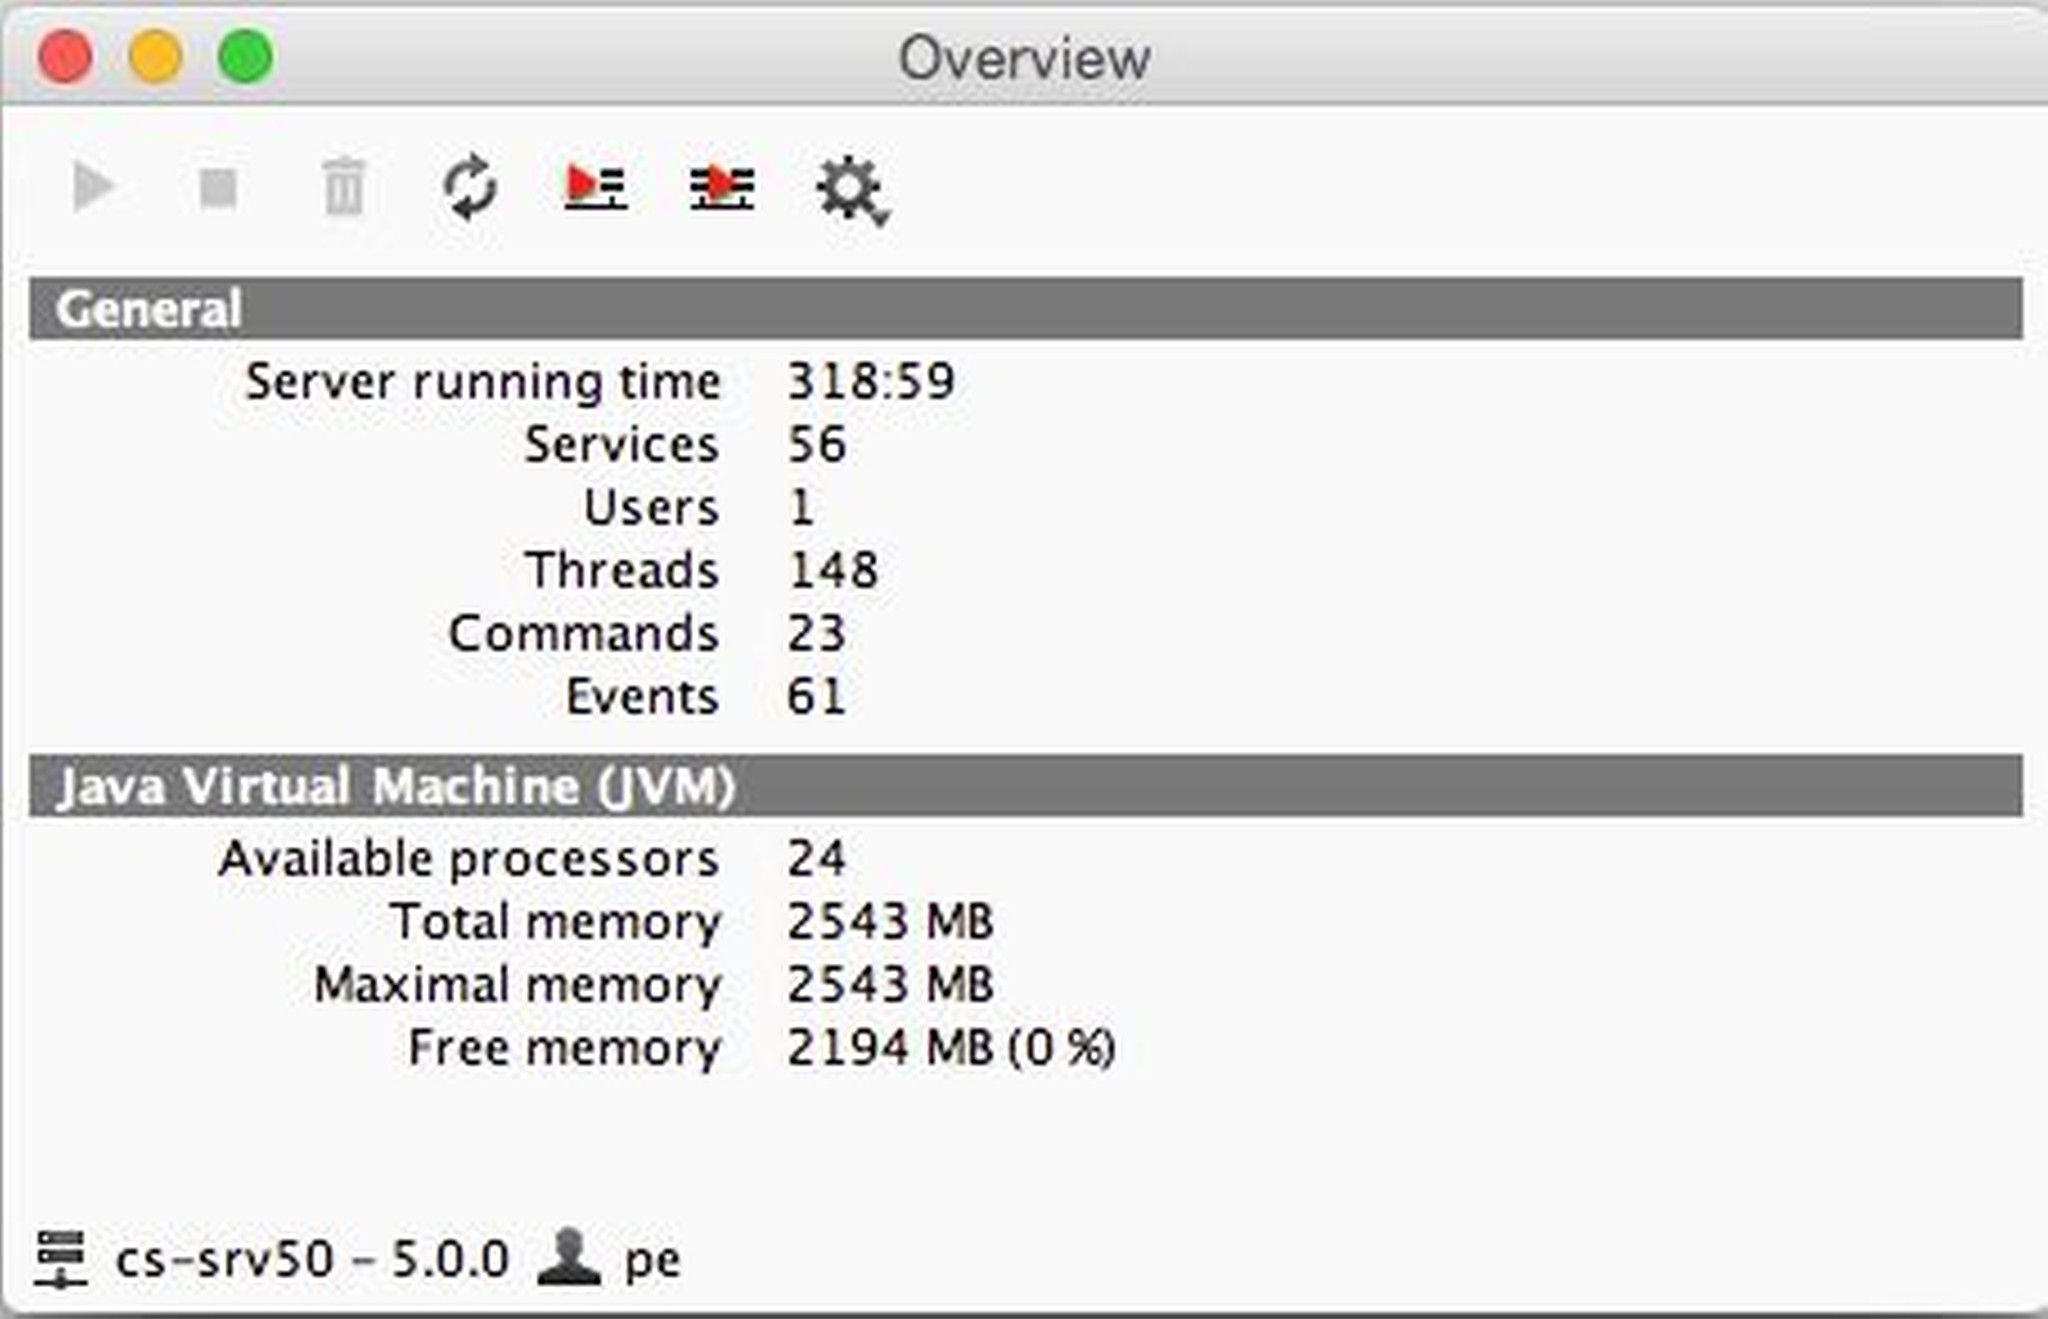2048x1319 pixels.
Task: Click the red play-with-lines icon
Action: (x=595, y=187)
